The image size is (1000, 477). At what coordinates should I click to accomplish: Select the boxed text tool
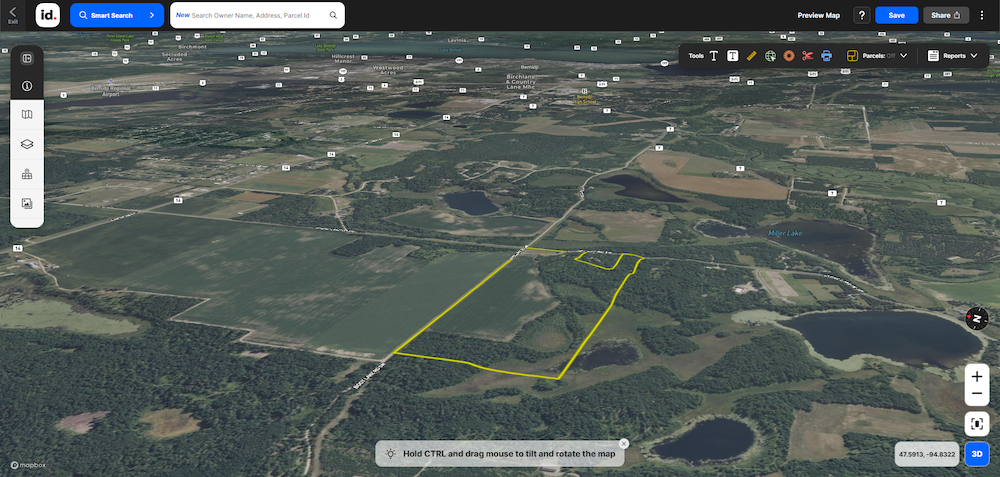point(733,56)
